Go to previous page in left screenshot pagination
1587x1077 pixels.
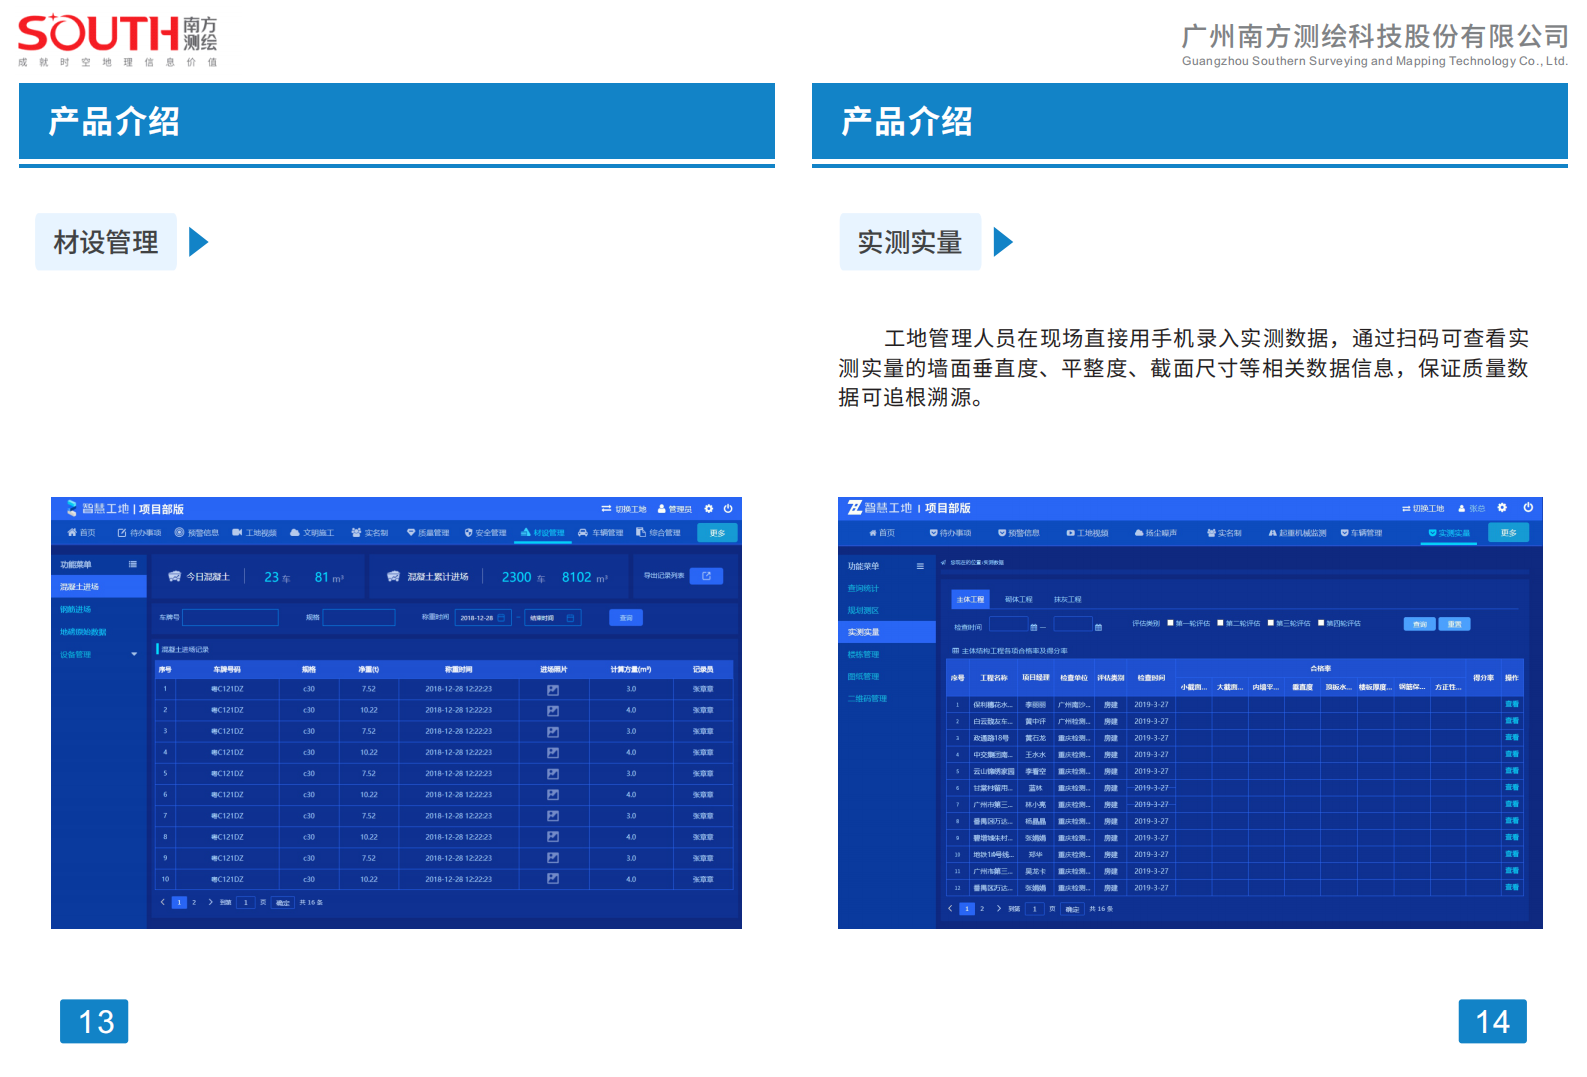click(x=163, y=902)
